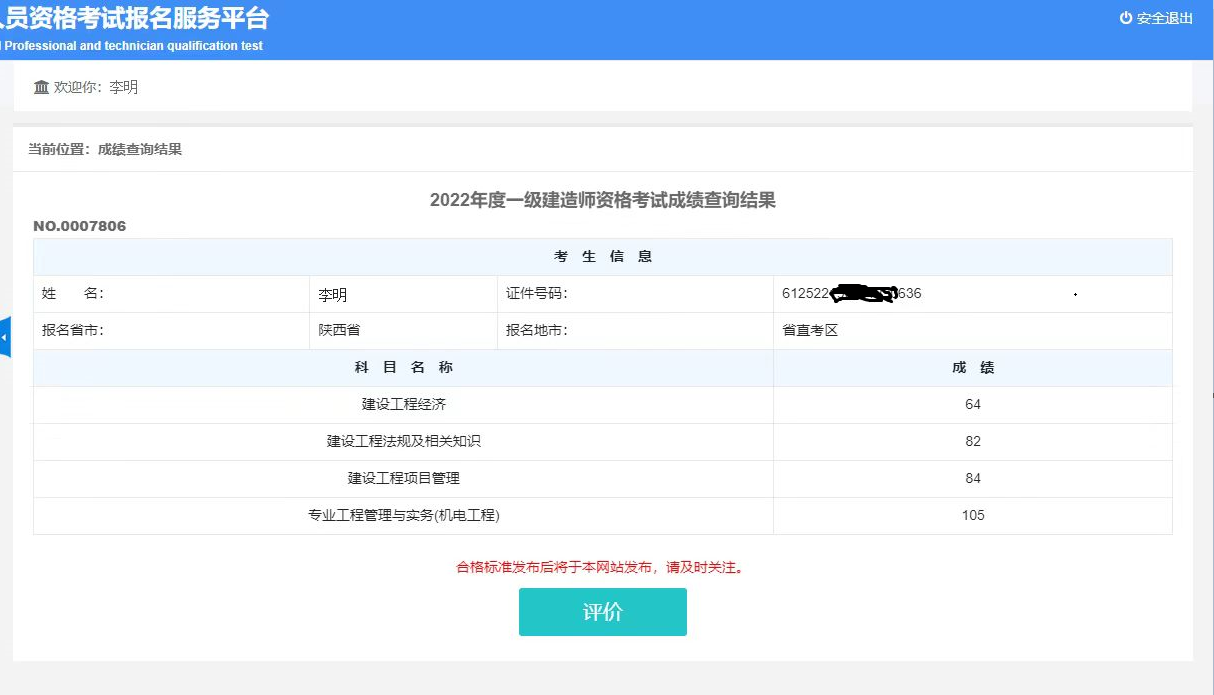
Task: Click the record number NO.0007806
Action: click(x=79, y=226)
